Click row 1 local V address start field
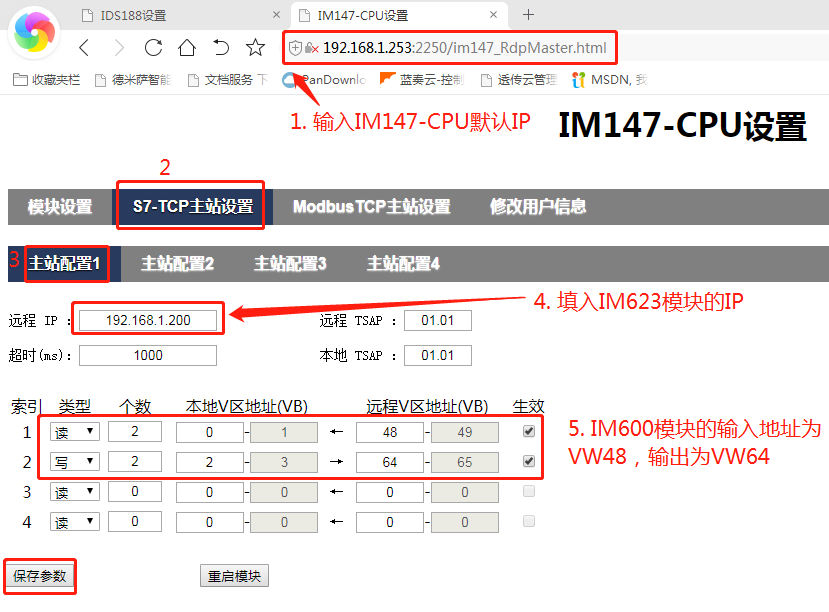Image resolution: width=829 pixels, height=612 pixels. pyautogui.click(x=210, y=432)
